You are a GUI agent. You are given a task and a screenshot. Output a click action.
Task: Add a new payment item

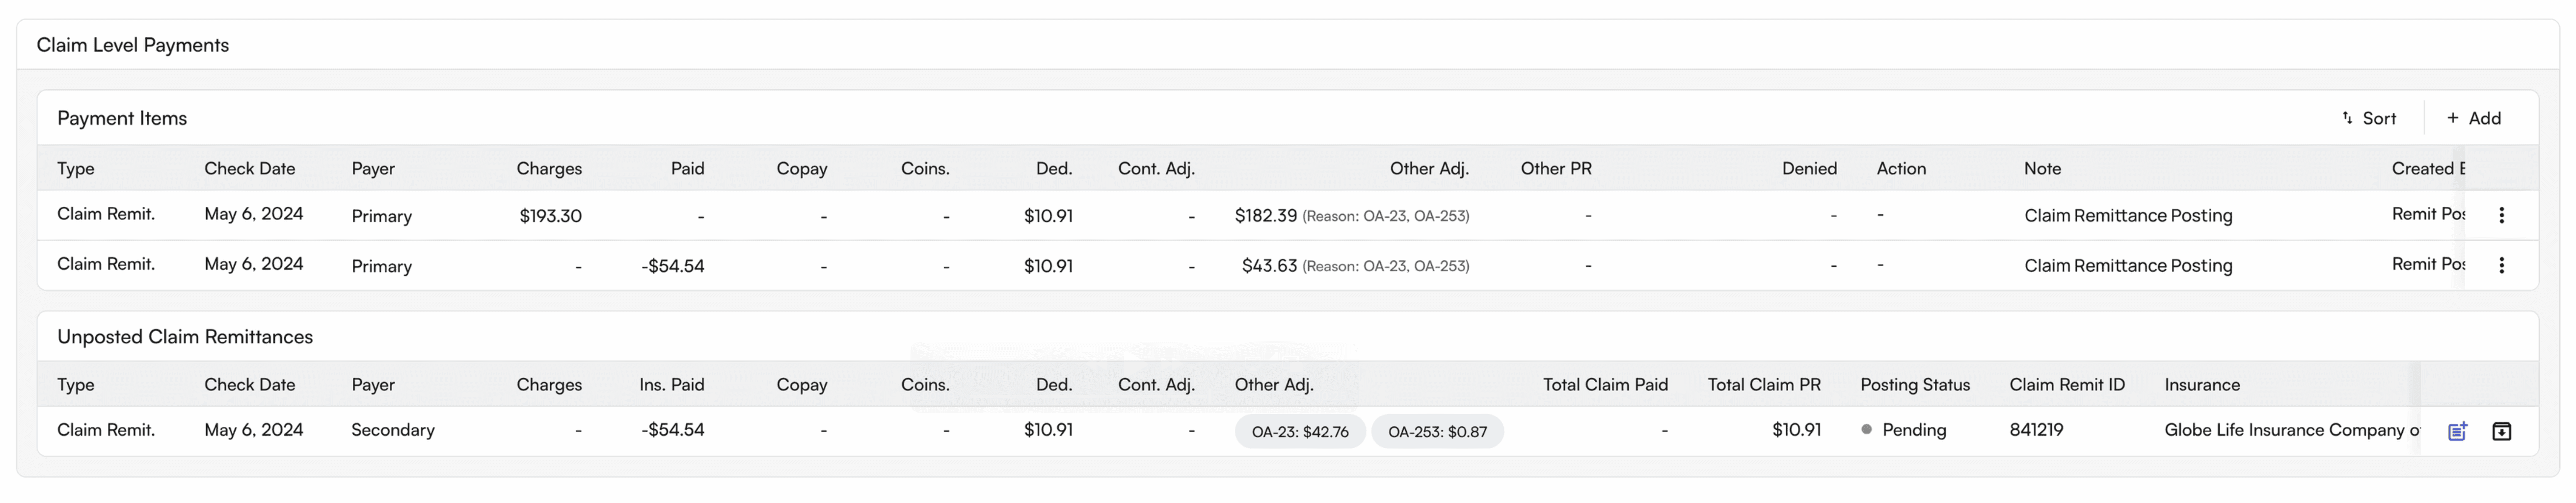pyautogui.click(x=2474, y=118)
